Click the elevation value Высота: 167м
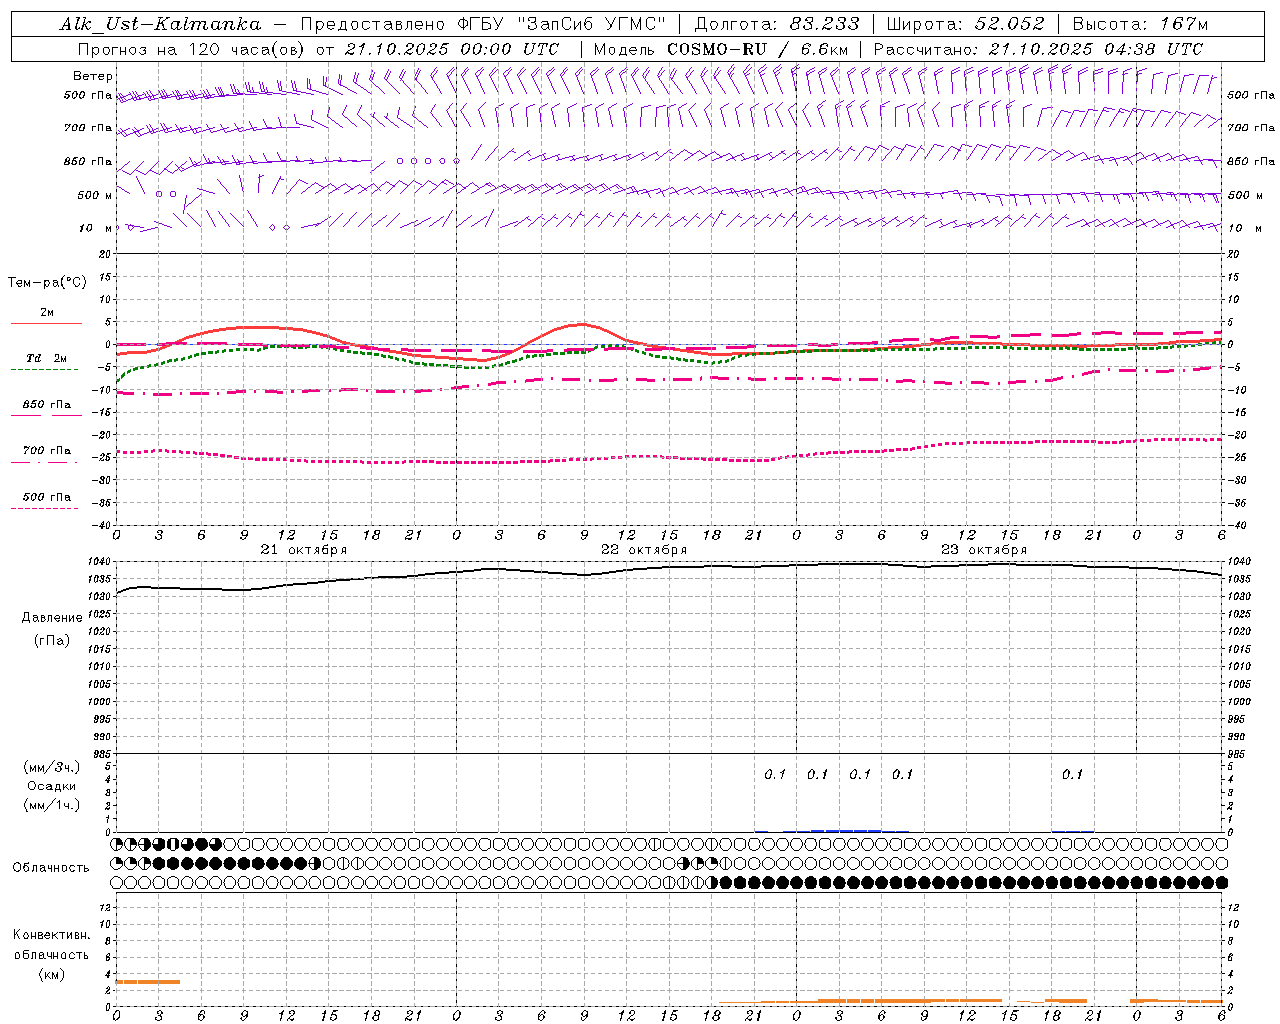The width and height of the screenshot is (1280, 1024). pyautogui.click(x=1140, y=24)
